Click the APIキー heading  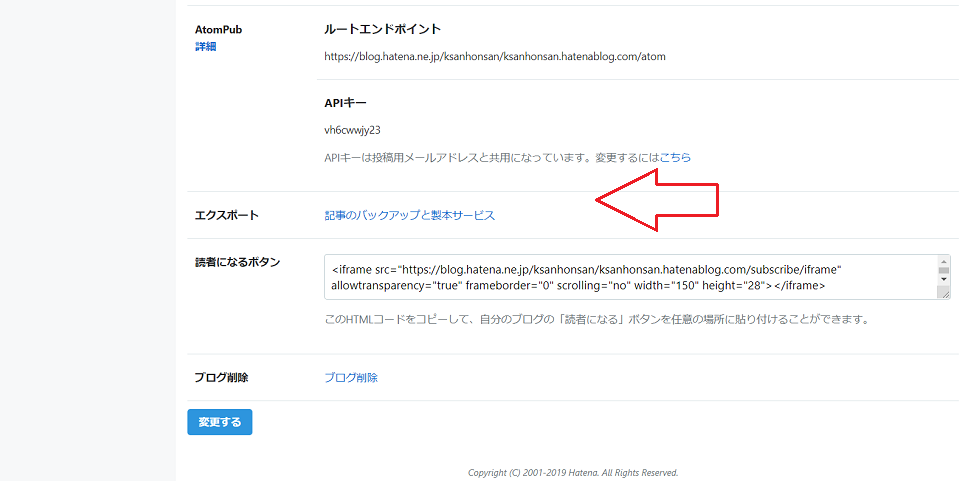click(345, 103)
